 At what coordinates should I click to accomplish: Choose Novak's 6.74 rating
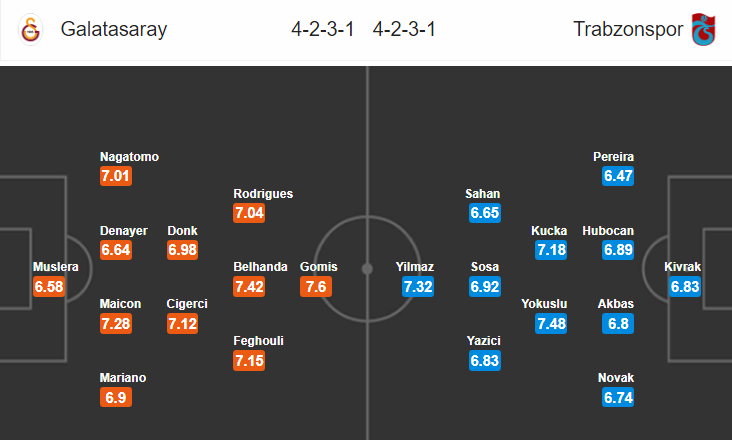pyautogui.click(x=618, y=398)
